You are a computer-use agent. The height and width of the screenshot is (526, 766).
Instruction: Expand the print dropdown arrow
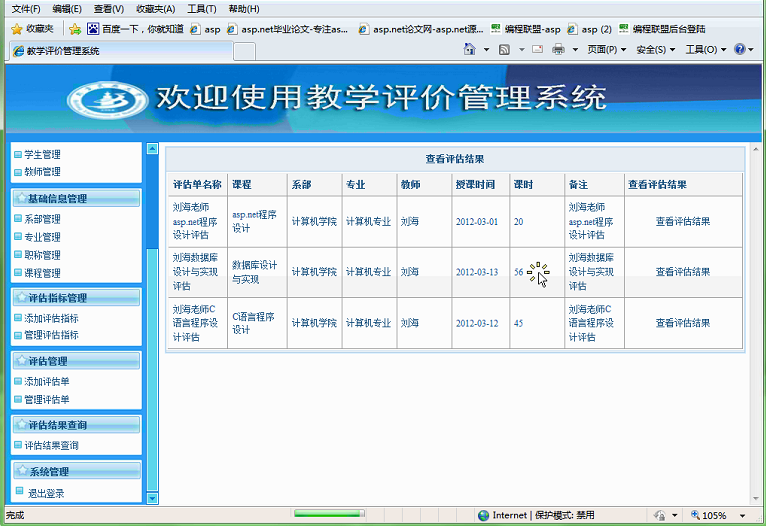pyautogui.click(x=575, y=49)
